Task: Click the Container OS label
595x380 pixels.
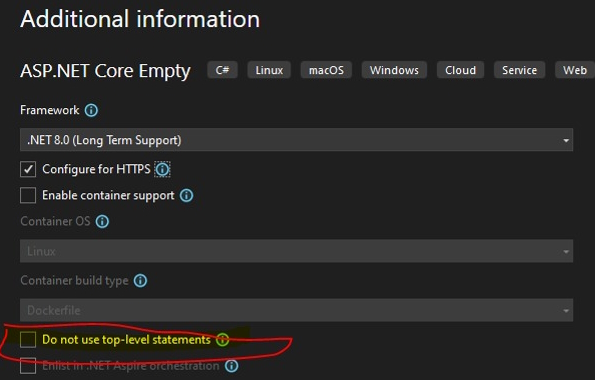Action: [x=55, y=221]
